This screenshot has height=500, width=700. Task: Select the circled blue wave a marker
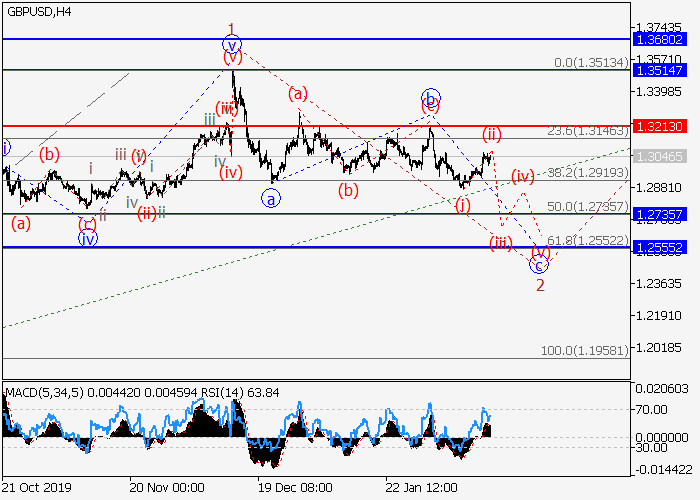(x=271, y=199)
